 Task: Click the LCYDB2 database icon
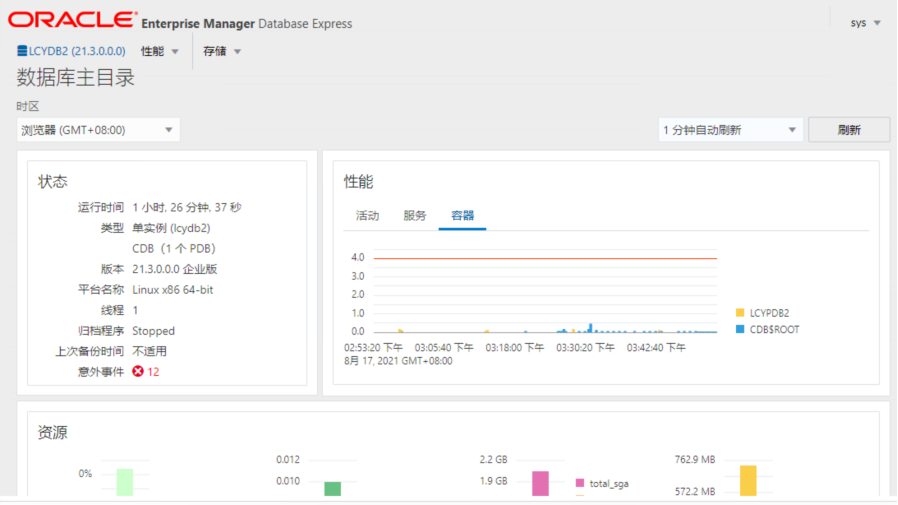coord(22,51)
